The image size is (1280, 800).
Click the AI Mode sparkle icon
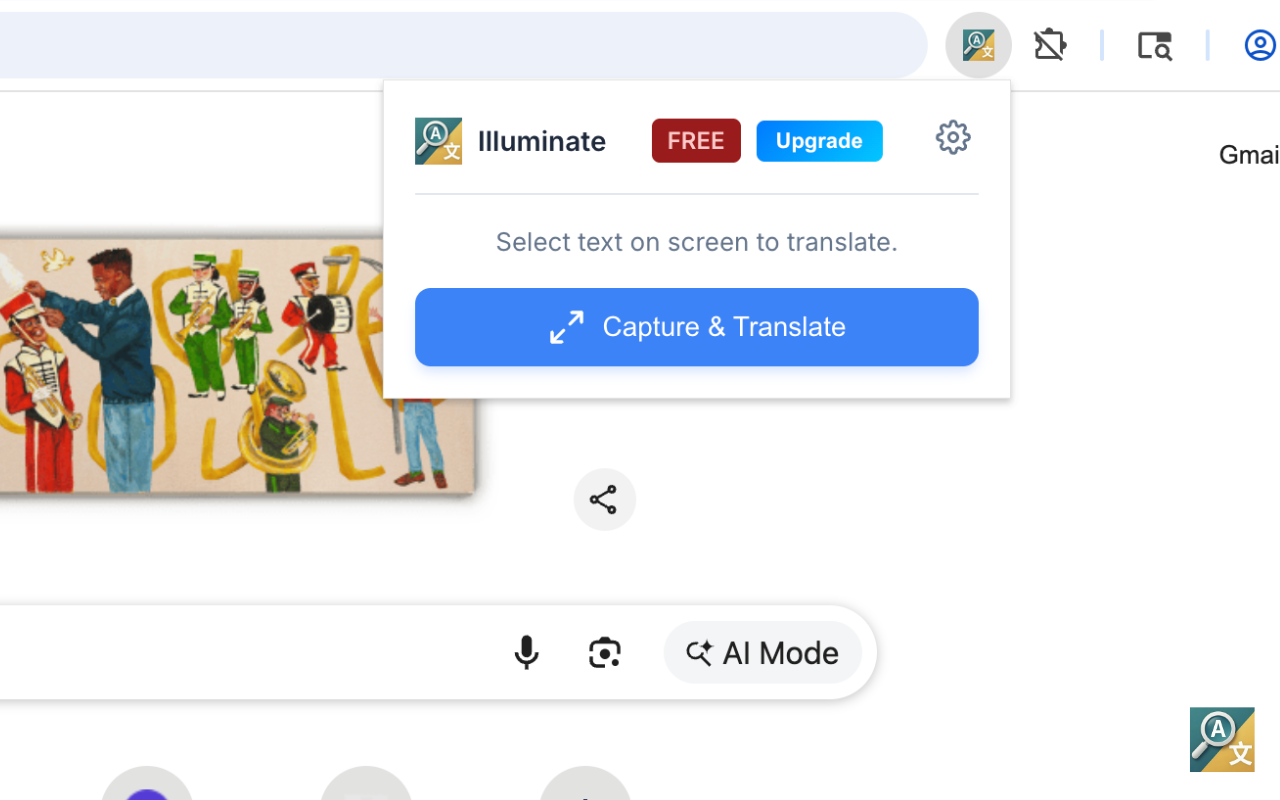pyautogui.click(x=700, y=652)
